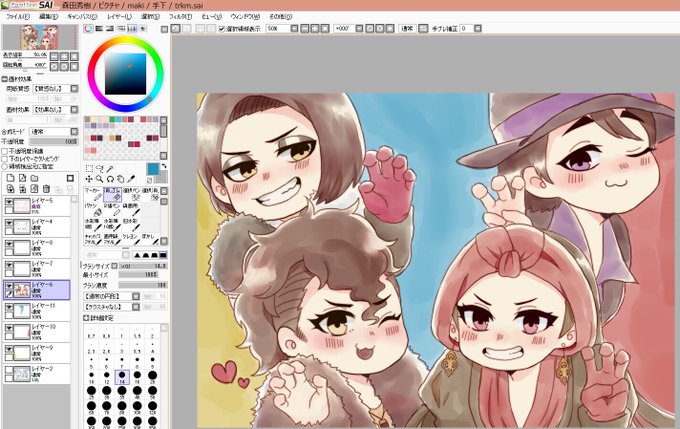Open the rotation angle dropdown in toolbar
Screen dimensions: 680x429
pos(359,29)
